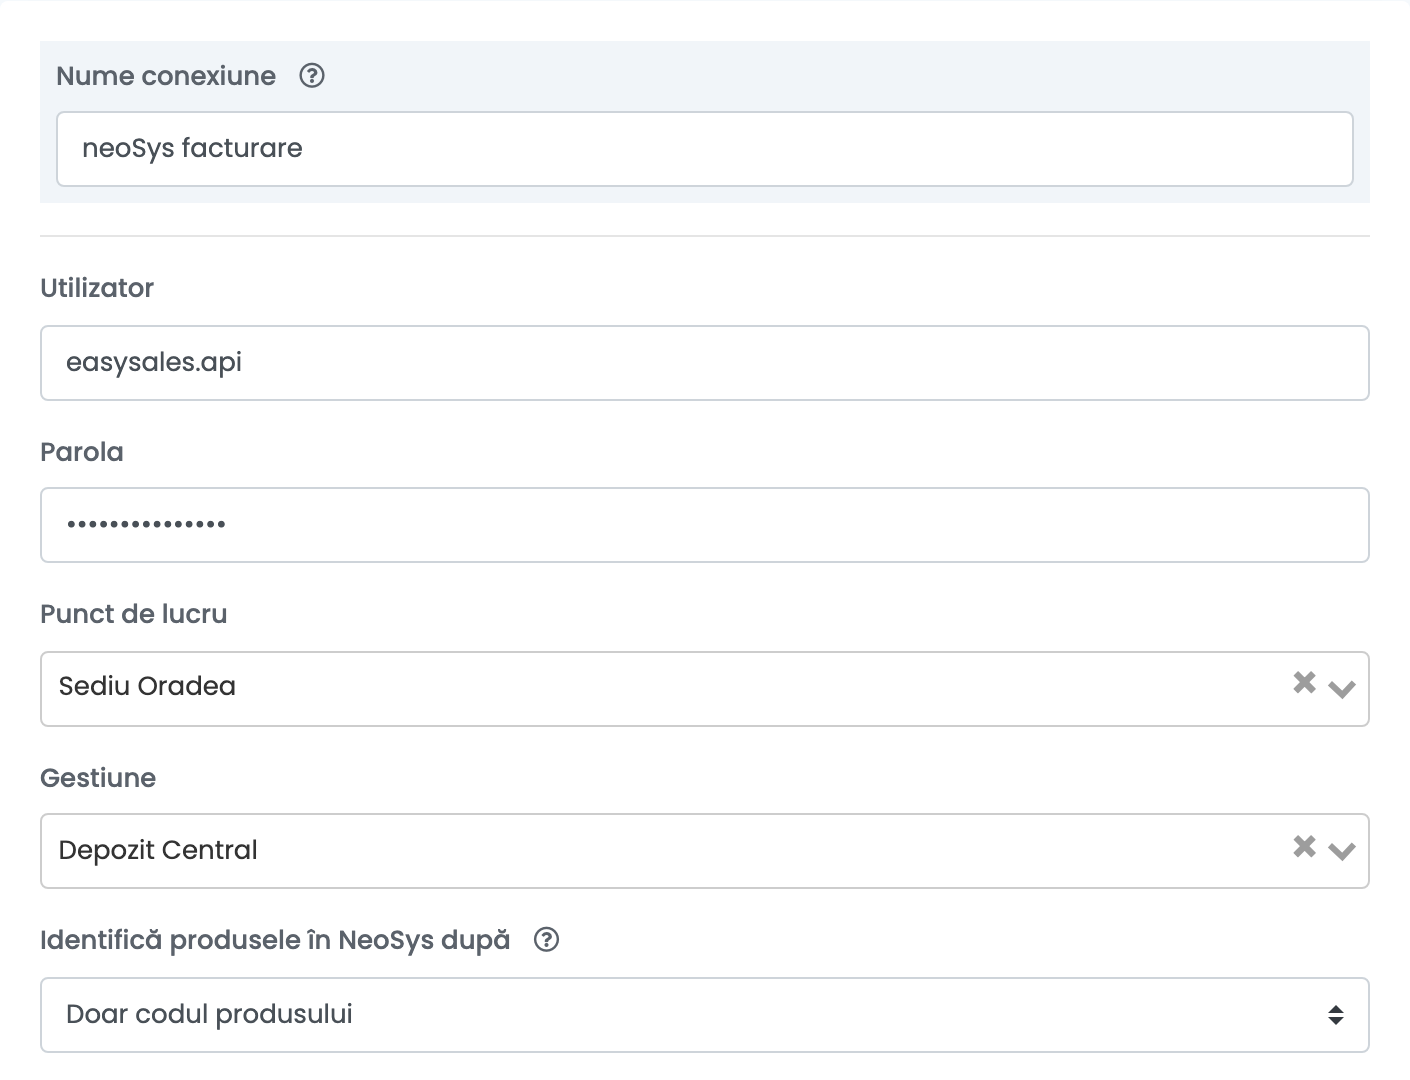Expand the Gestiune dropdown chevron

coord(1341,851)
